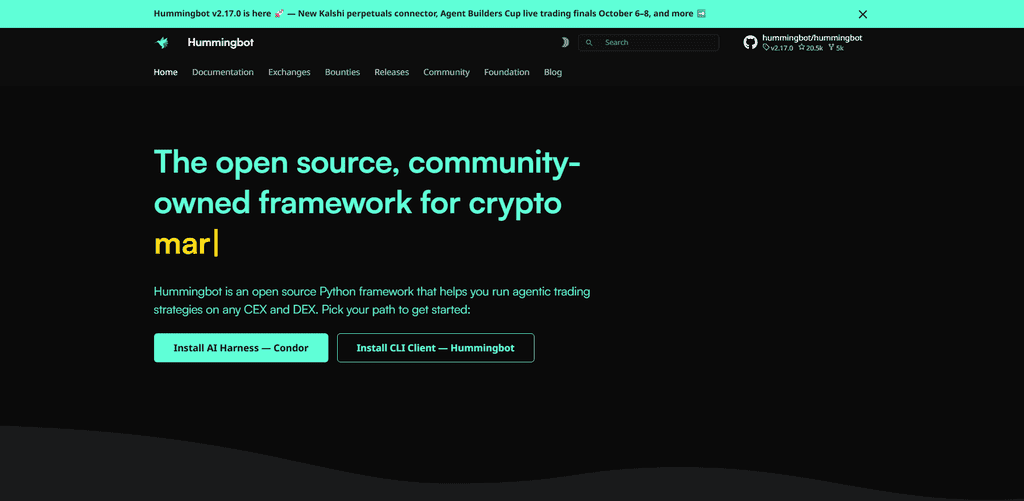Dismiss the announcement banner with X

pyautogui.click(x=863, y=14)
